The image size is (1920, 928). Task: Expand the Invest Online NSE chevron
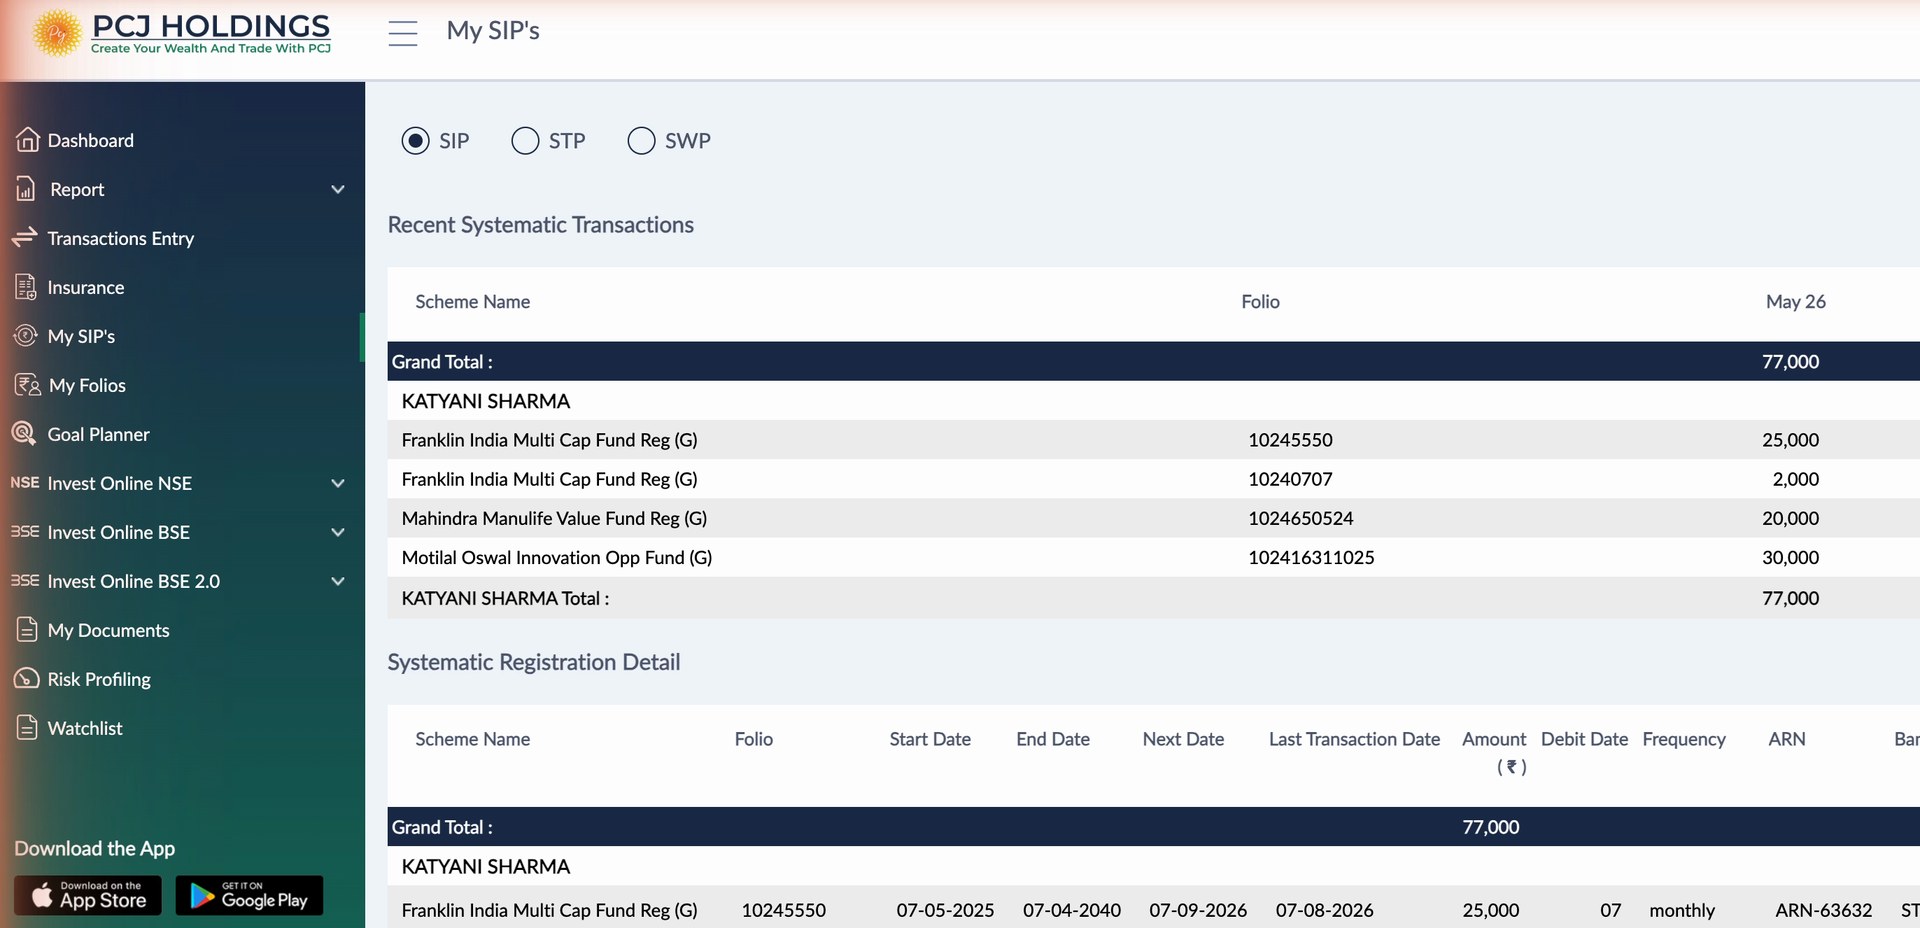pos(338,483)
